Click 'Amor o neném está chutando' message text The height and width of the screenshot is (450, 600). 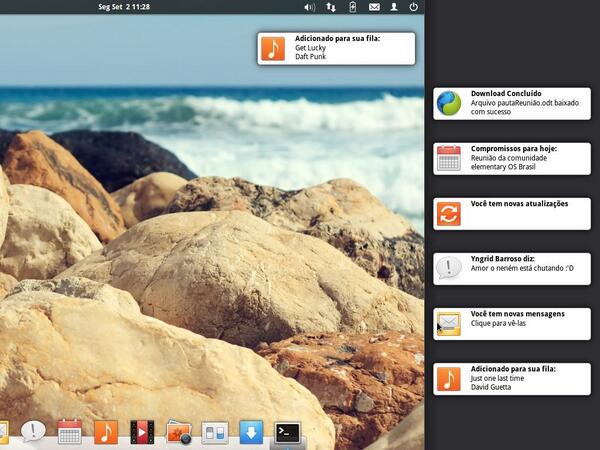[x=522, y=268]
